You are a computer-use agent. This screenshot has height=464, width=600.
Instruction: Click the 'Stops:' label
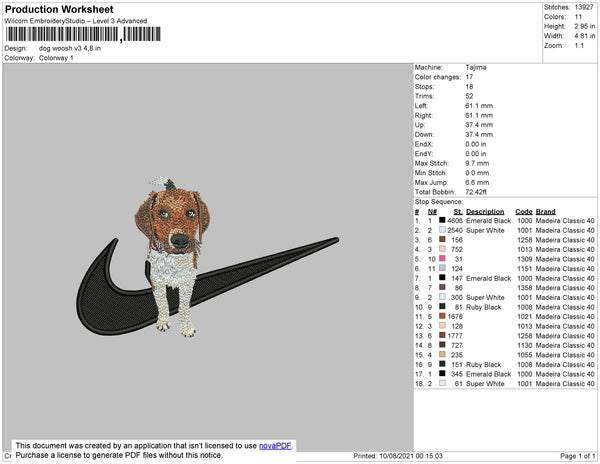[424, 87]
